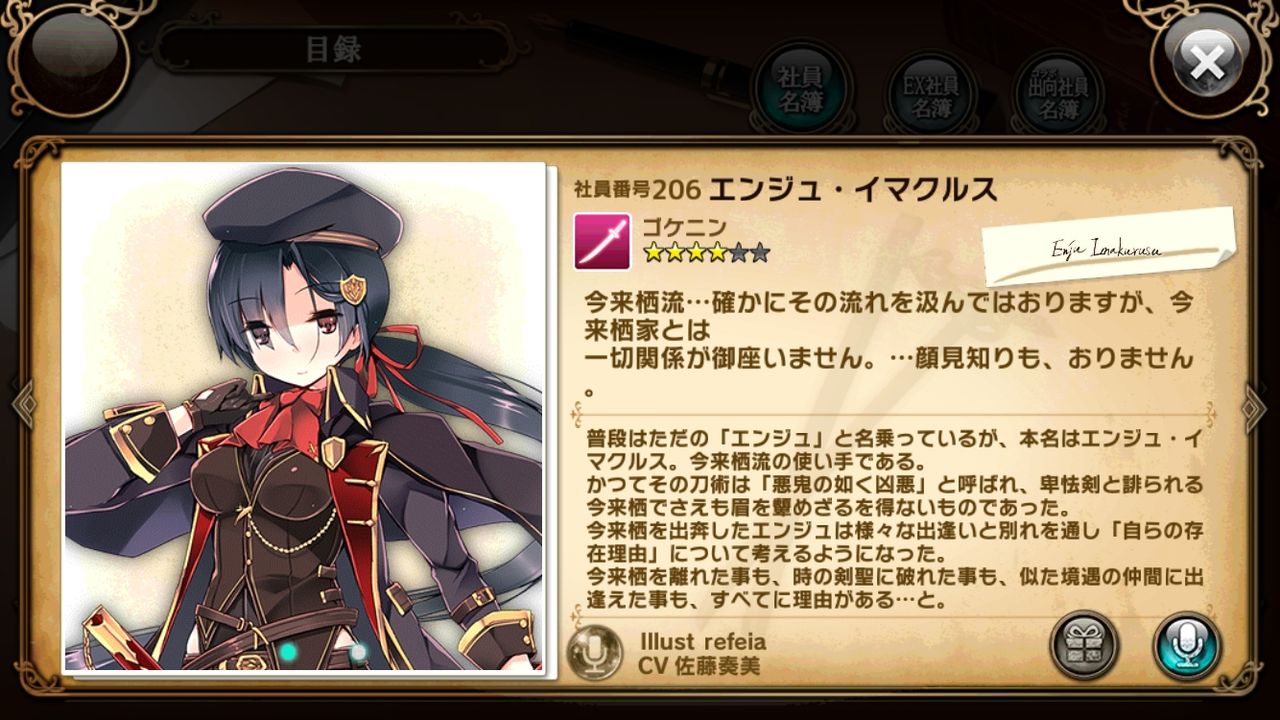Click the employee name エンジュ・イマクルス
1280x720 pixels.
click(x=853, y=188)
